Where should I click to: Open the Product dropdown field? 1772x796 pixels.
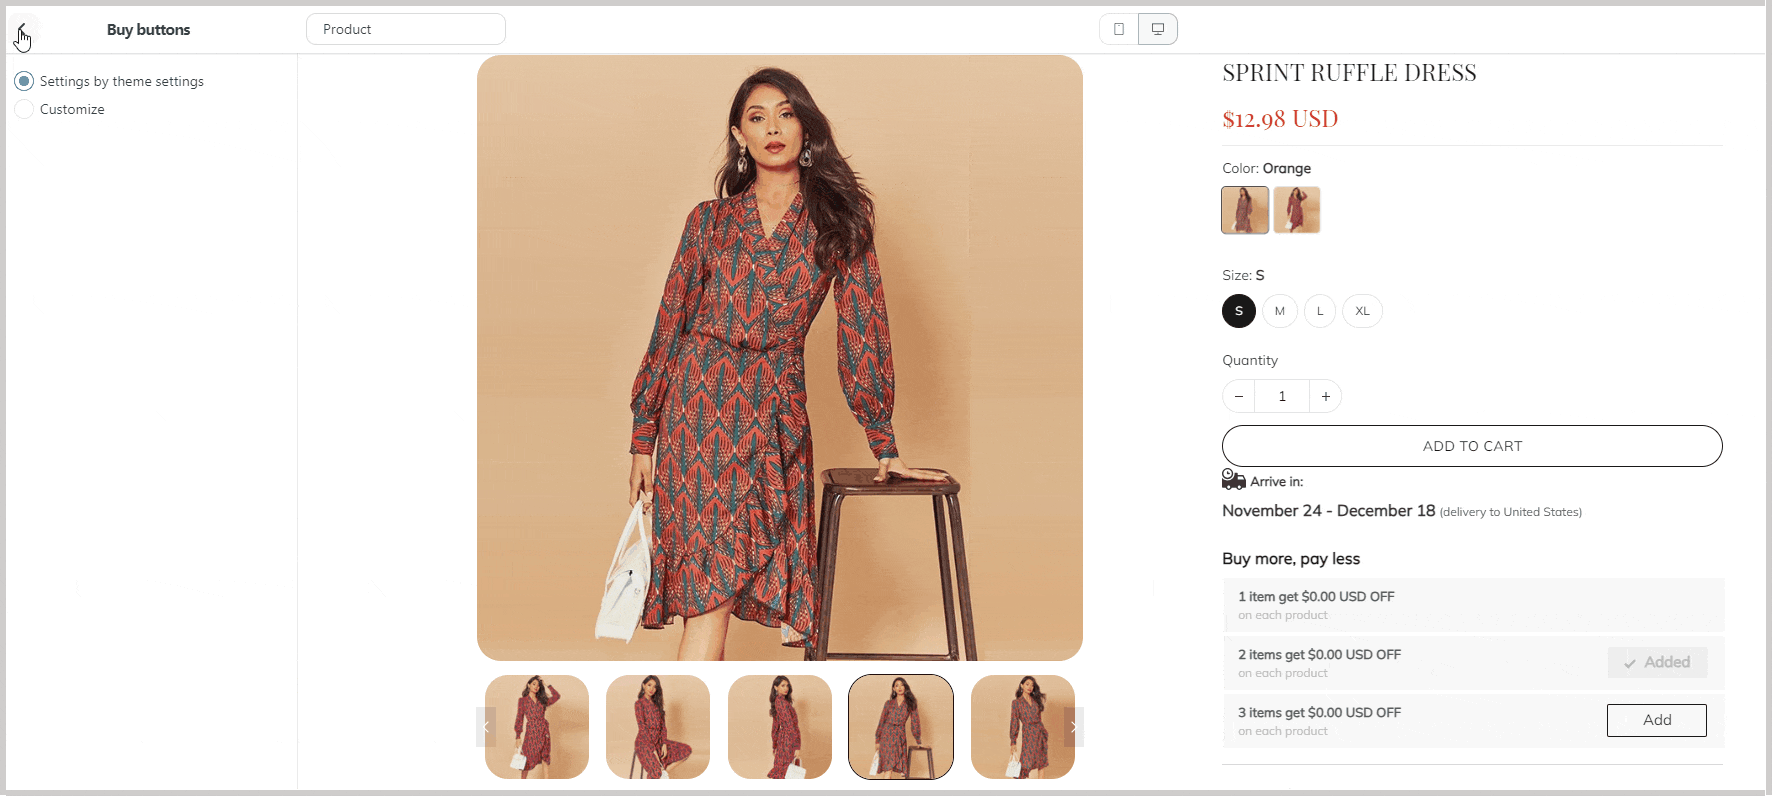click(x=406, y=29)
